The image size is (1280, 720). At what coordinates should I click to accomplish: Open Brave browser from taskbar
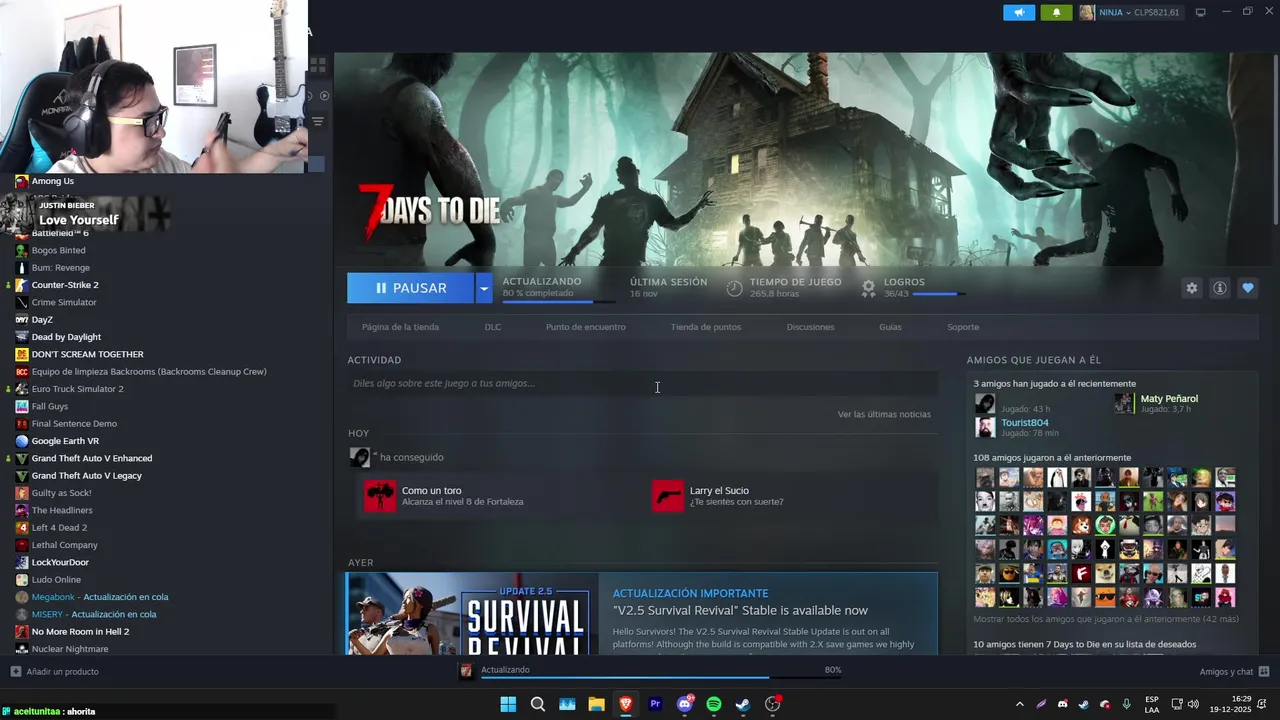626,704
